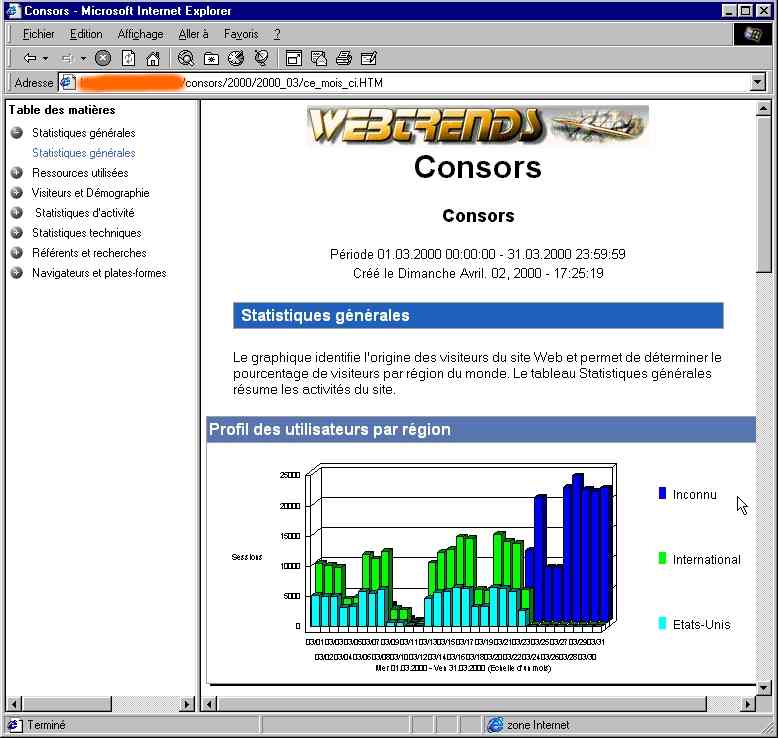The height and width of the screenshot is (738, 778).
Task: Click the cyan Etats-Unis legend swatch
Action: (662, 623)
